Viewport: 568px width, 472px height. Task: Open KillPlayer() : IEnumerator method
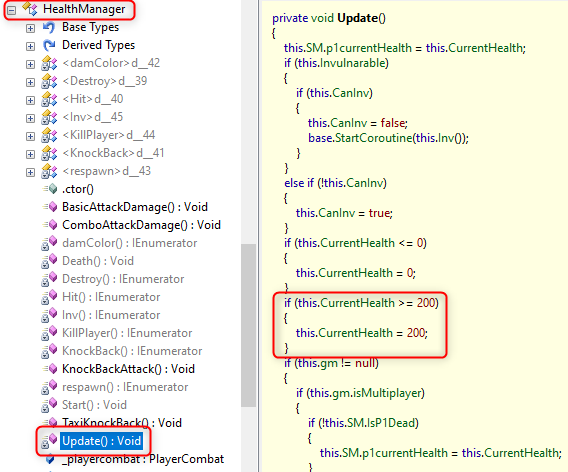point(127,333)
